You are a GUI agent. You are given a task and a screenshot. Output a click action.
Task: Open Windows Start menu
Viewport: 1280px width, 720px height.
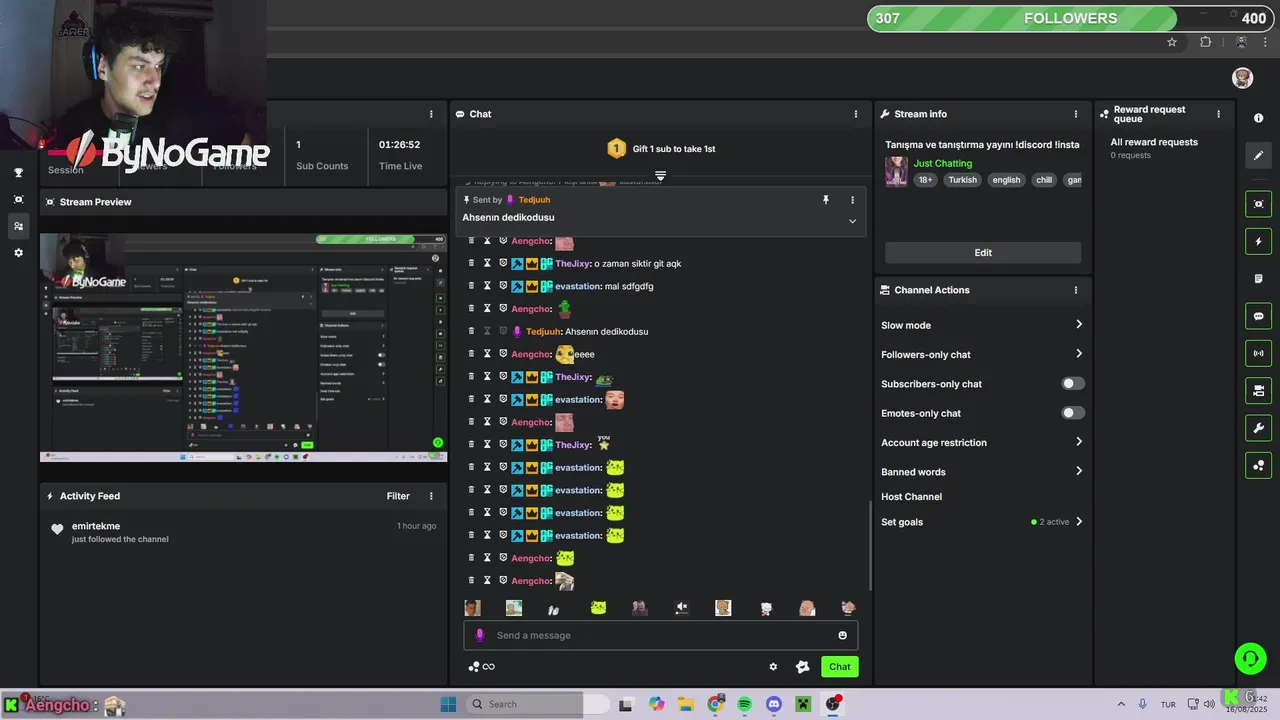(448, 704)
